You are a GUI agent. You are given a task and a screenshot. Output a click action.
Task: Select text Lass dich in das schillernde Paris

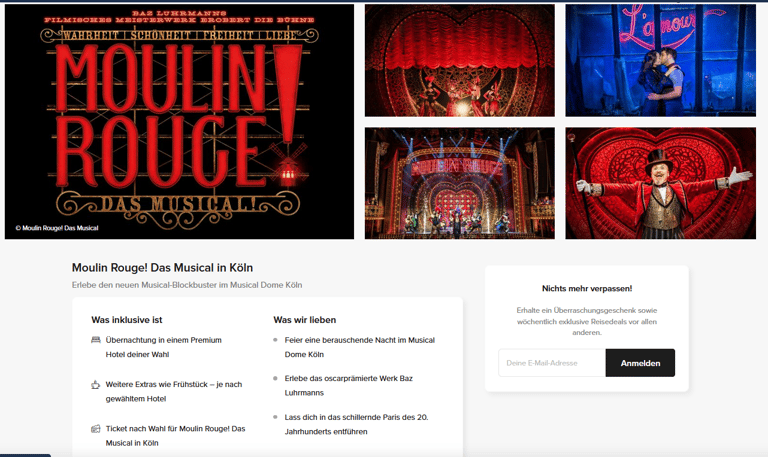pos(357,424)
